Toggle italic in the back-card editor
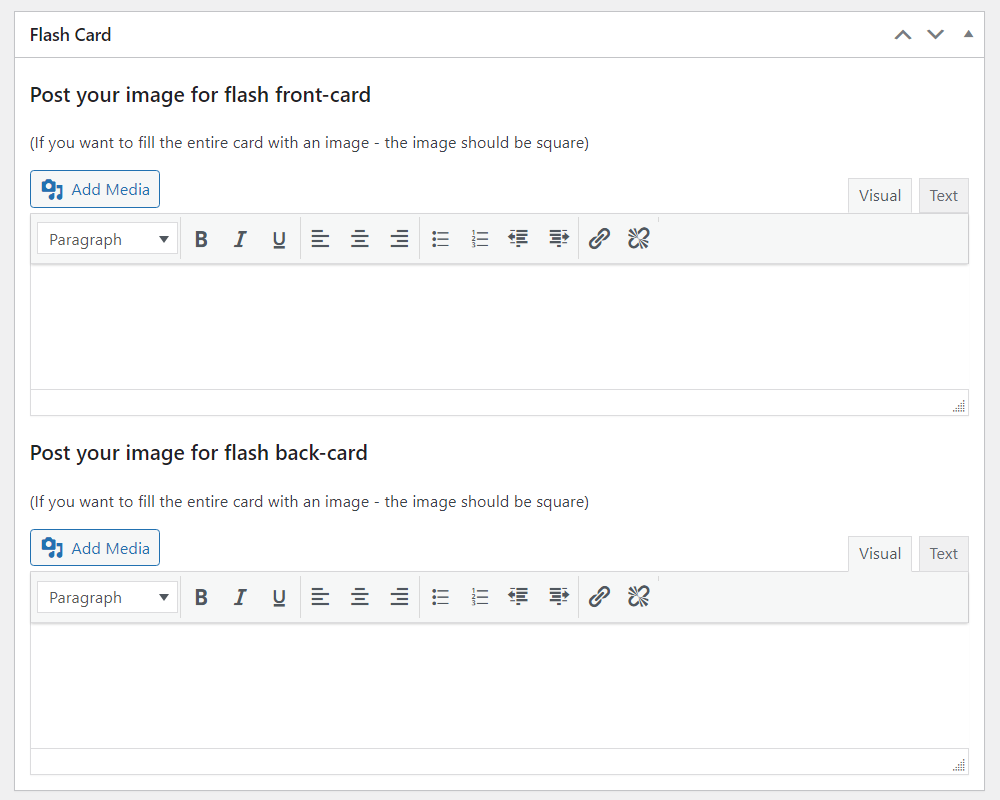 (x=240, y=597)
